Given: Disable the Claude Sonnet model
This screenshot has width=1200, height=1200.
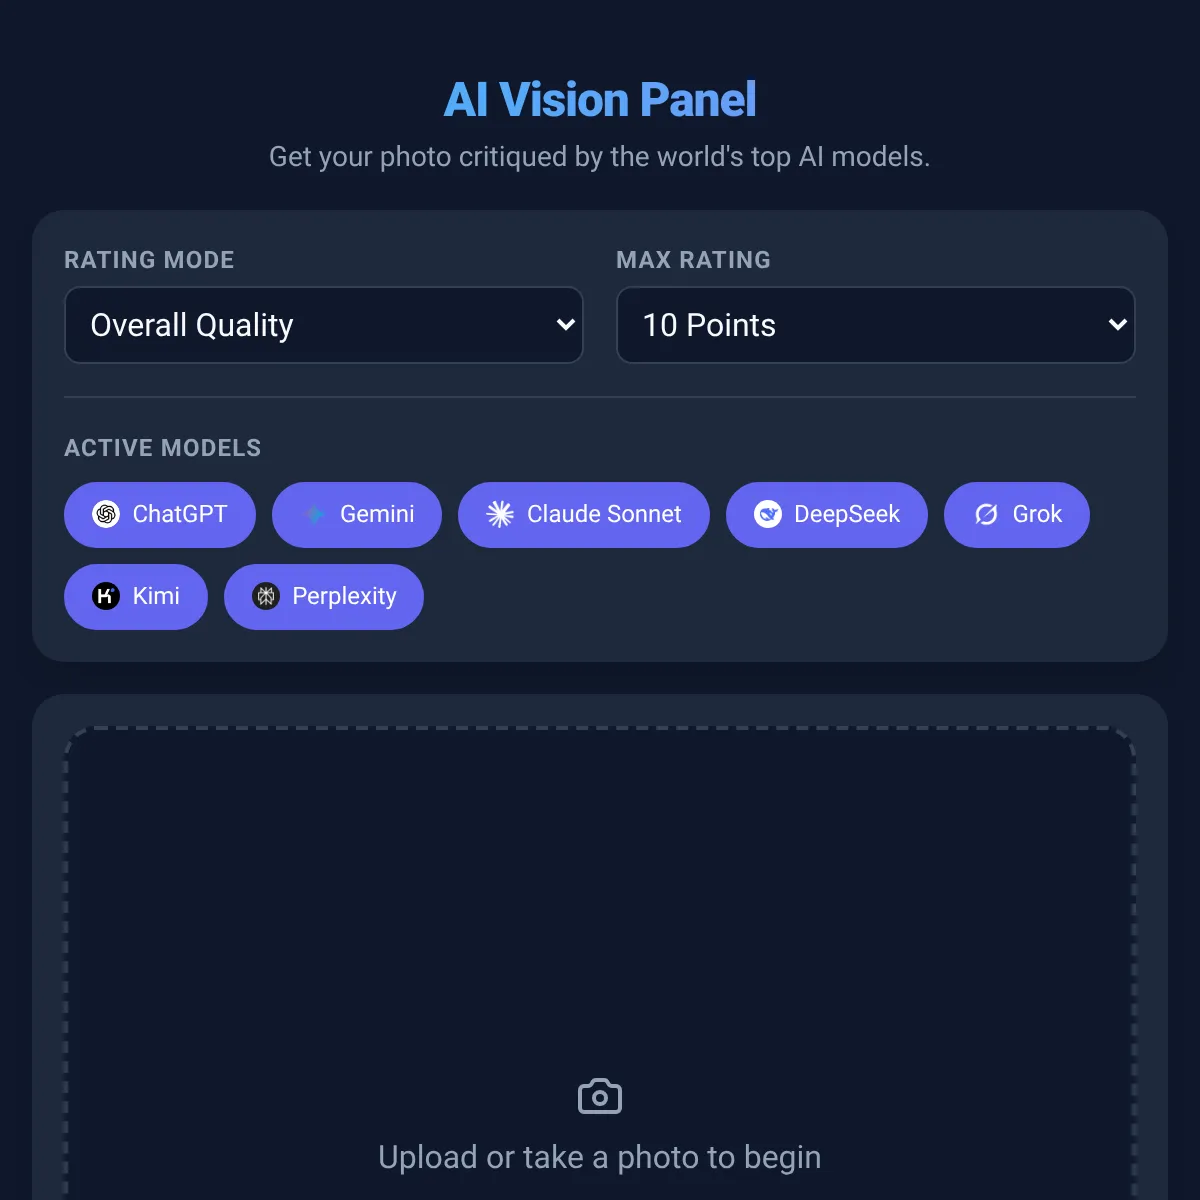Looking at the screenshot, I should tap(584, 514).
